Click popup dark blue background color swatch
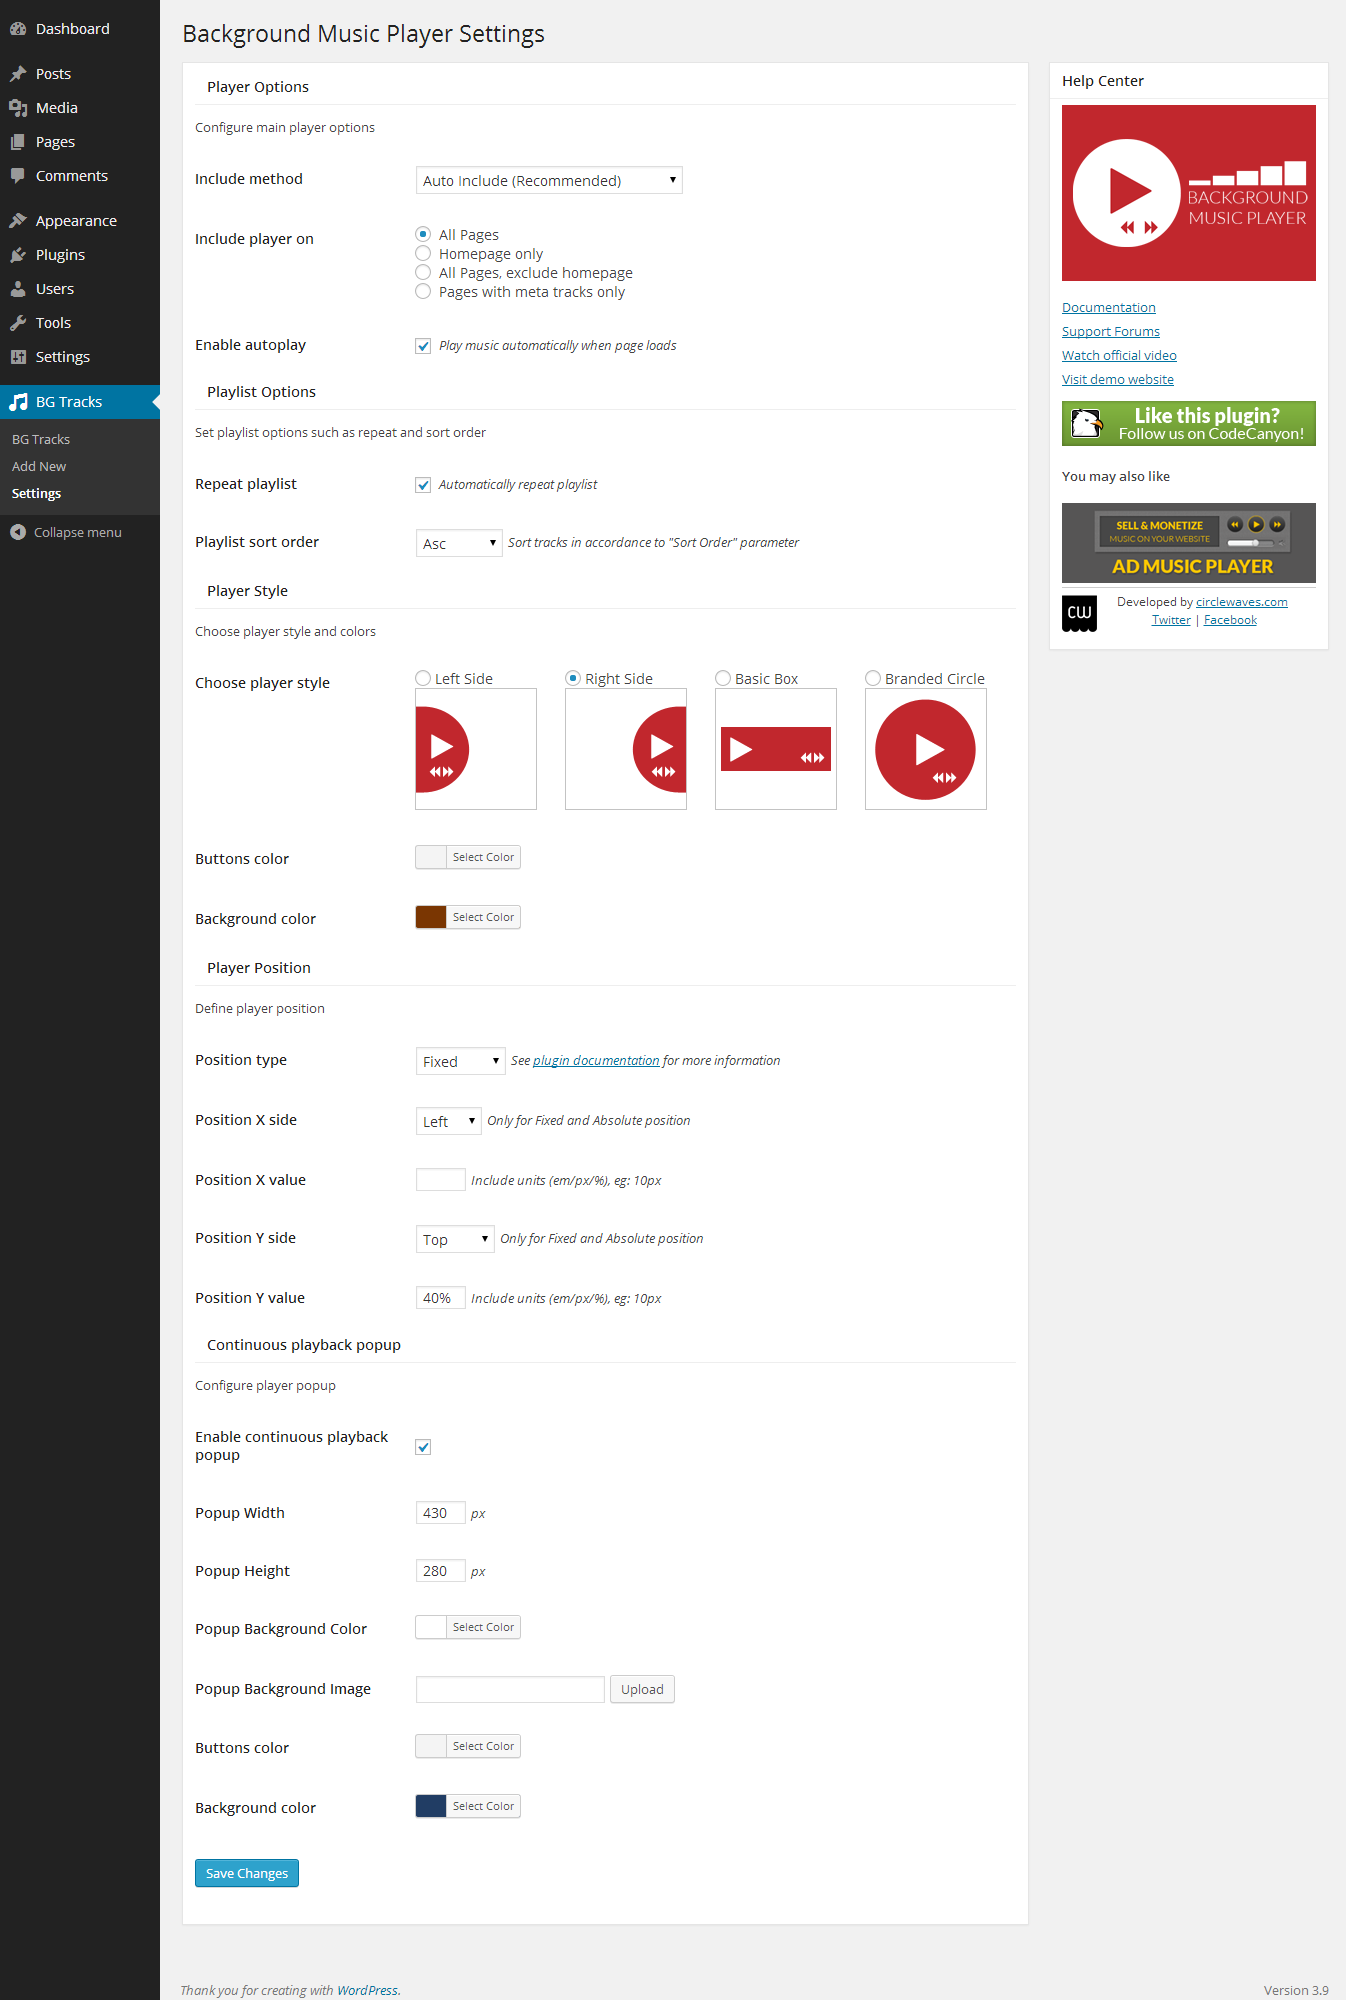Screen dimensions: 1346x2000 (x=431, y=1806)
